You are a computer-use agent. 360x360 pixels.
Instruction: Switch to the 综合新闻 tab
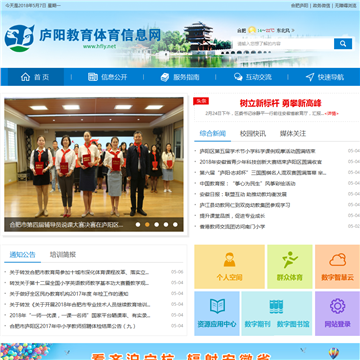[213, 134]
